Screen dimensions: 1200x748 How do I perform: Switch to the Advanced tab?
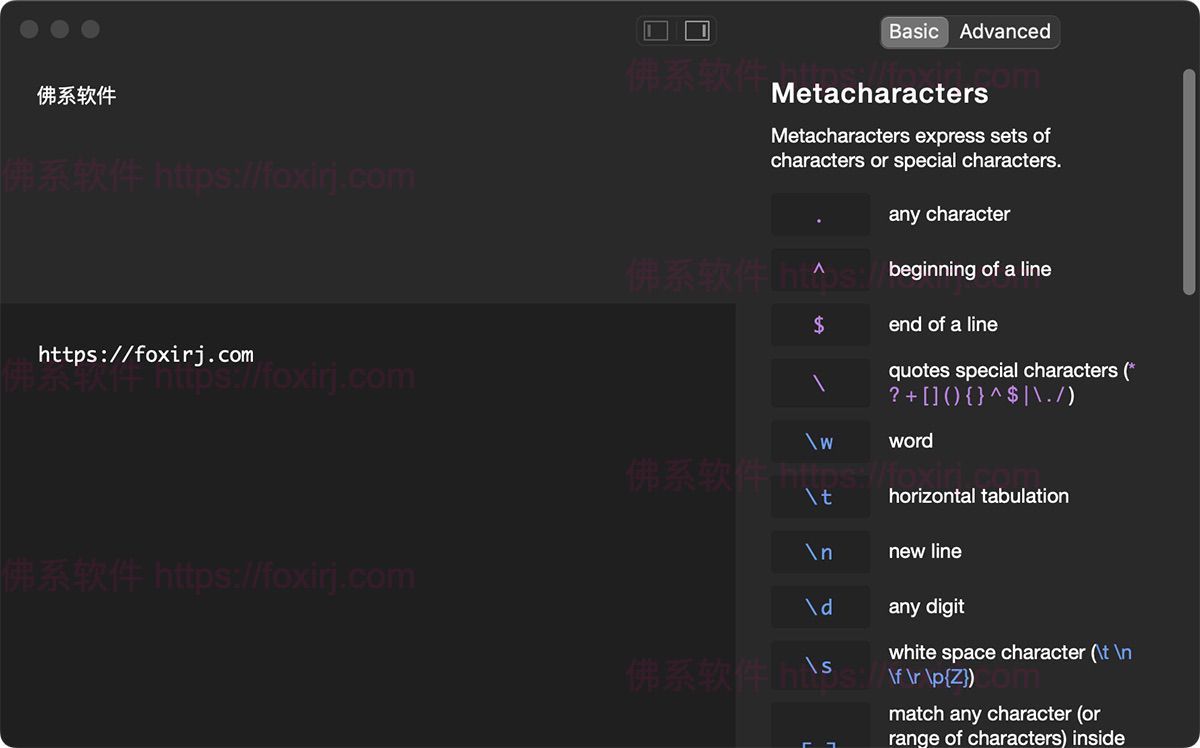click(x=1003, y=31)
